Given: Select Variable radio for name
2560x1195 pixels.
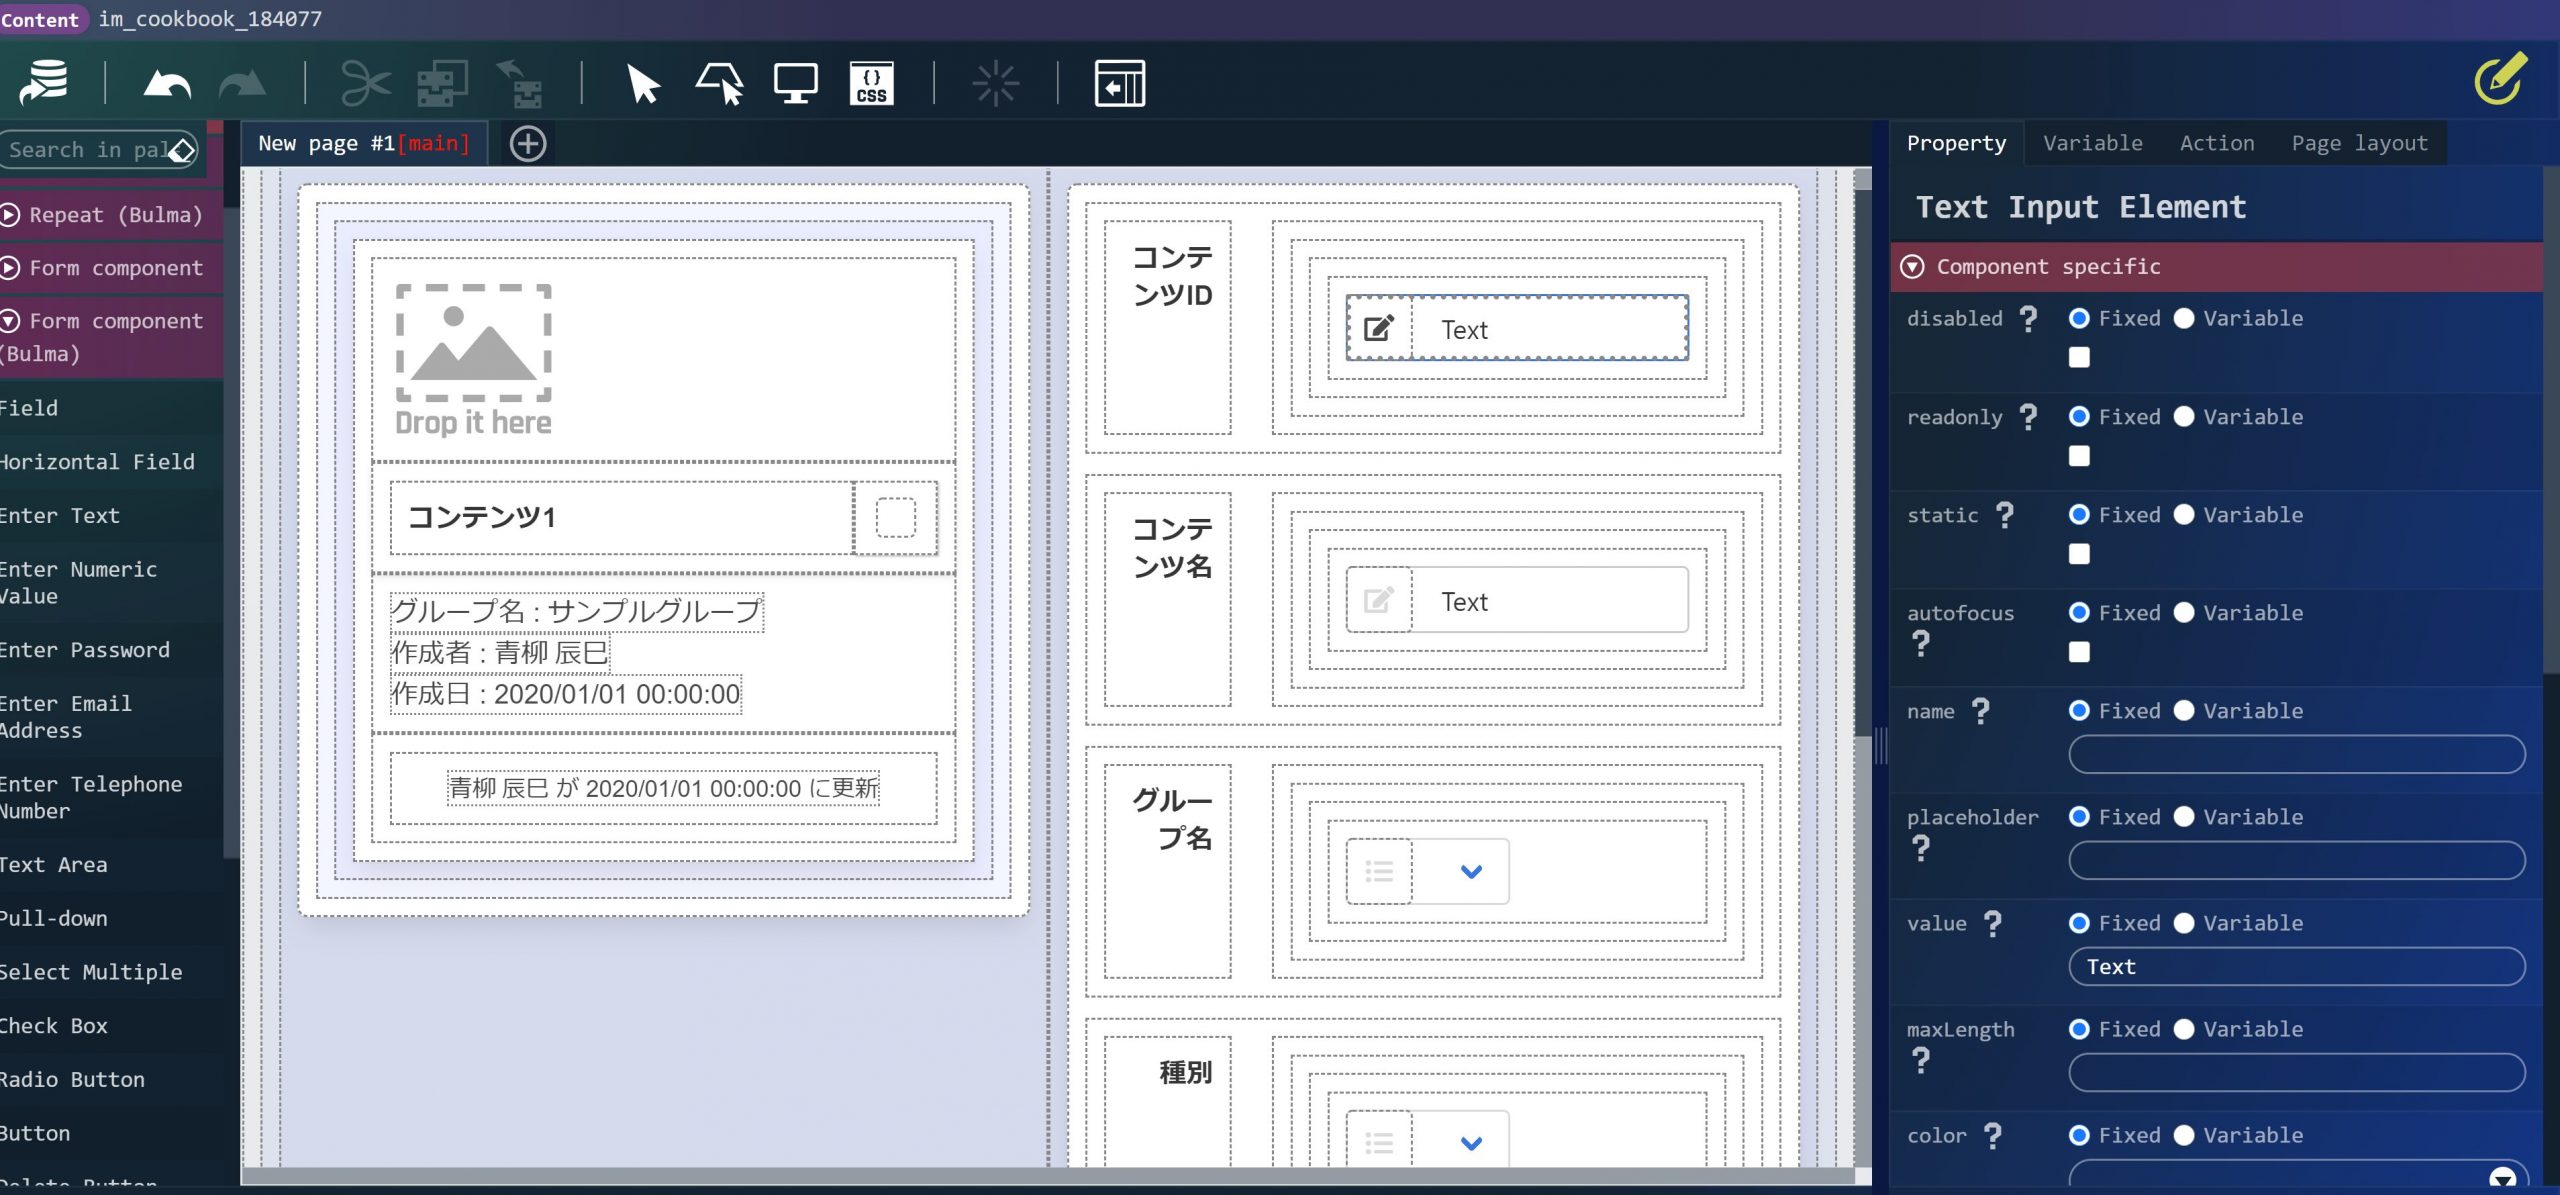Looking at the screenshot, I should [2184, 710].
